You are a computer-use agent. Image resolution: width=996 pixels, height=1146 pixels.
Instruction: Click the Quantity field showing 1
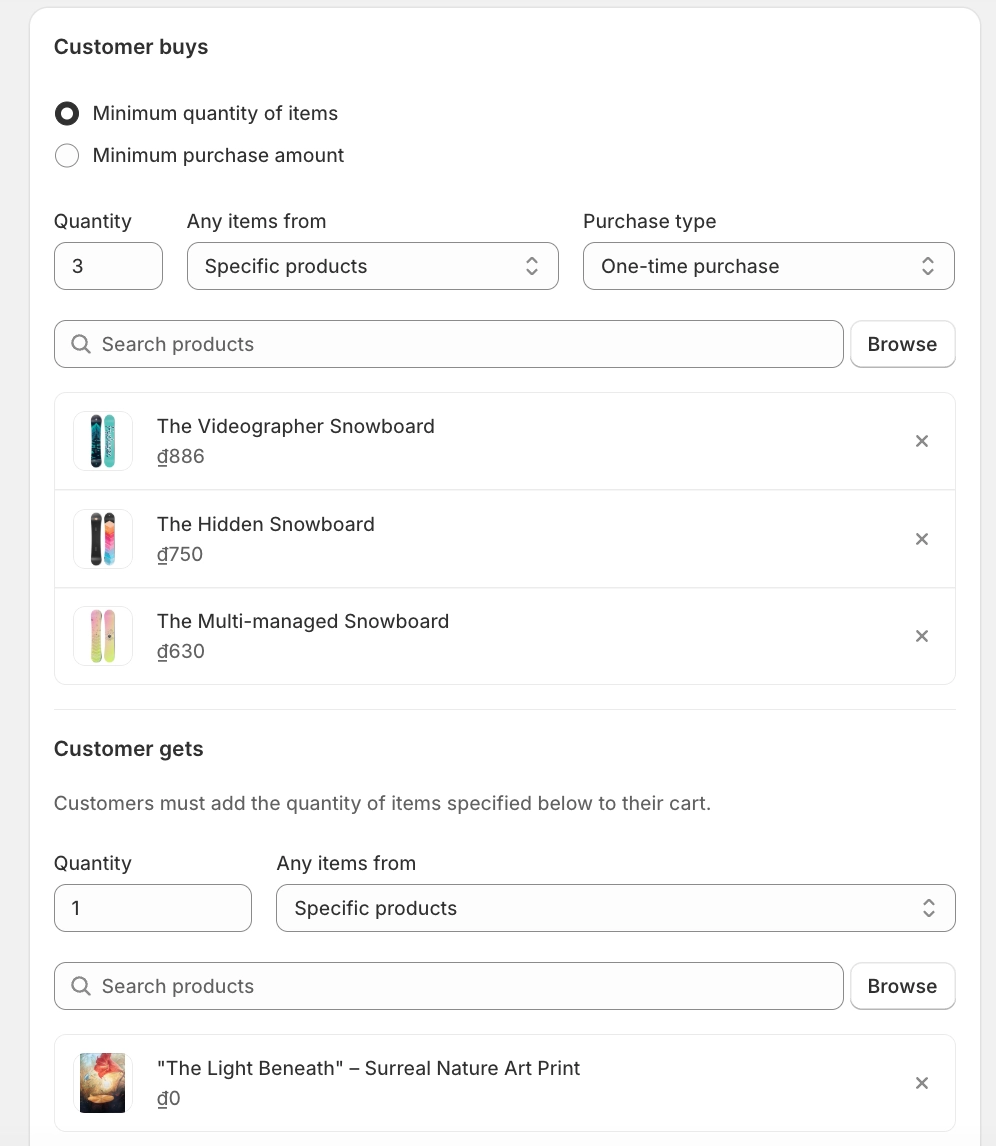coord(152,908)
